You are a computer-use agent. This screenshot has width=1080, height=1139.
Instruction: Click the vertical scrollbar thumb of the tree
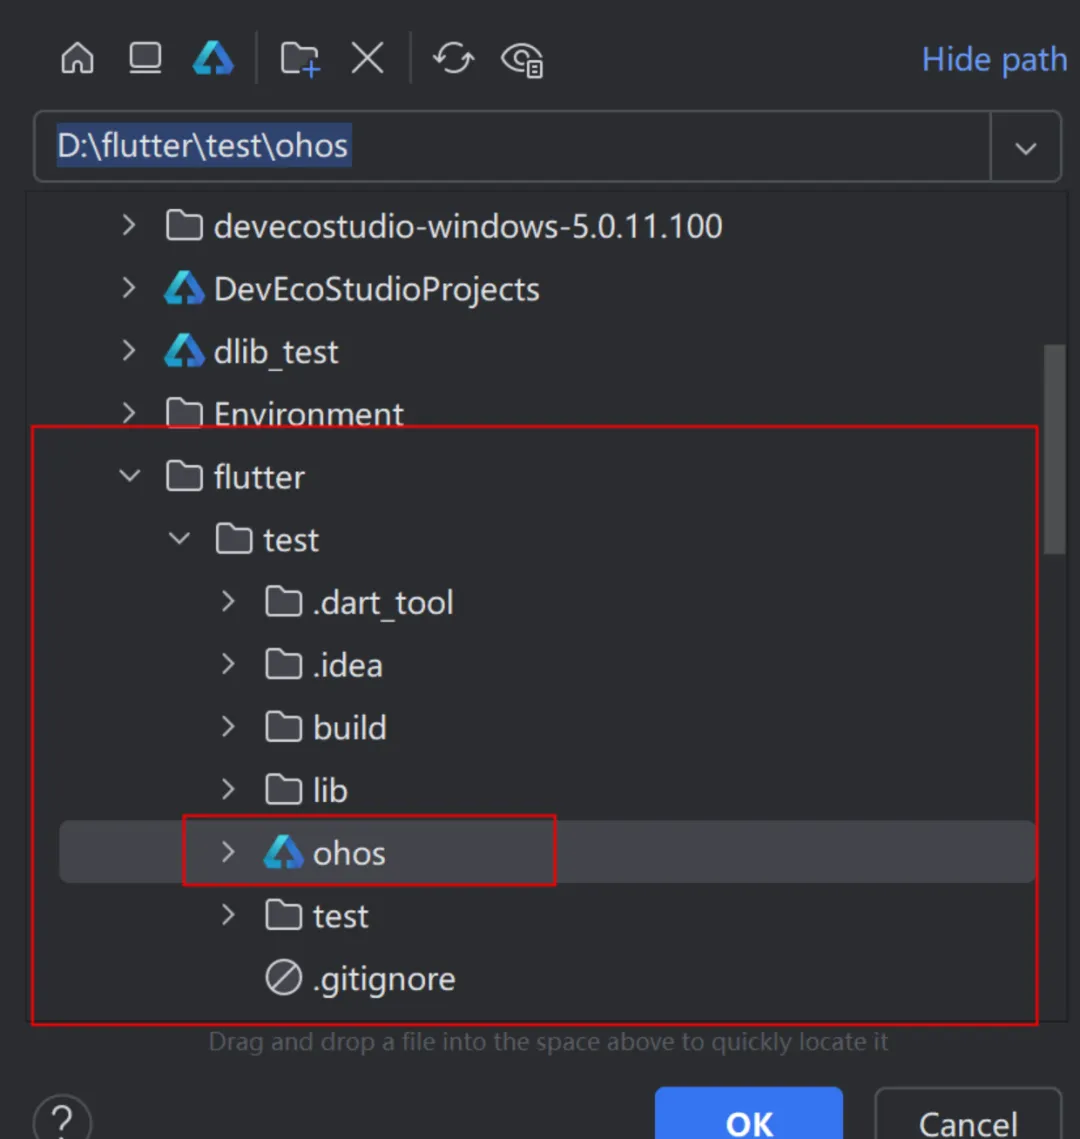[1055, 449]
